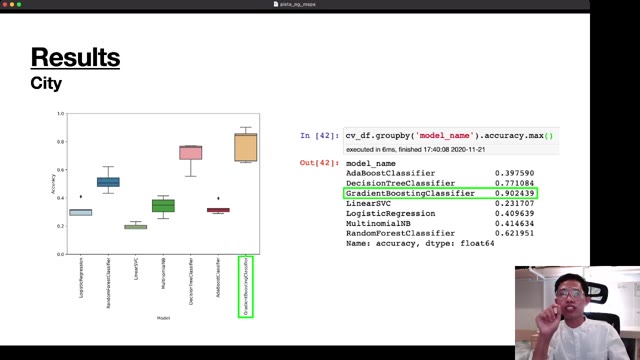The width and height of the screenshot is (640, 360).
Task: Click the cv_df.groupby code input cell
Action: pos(451,136)
